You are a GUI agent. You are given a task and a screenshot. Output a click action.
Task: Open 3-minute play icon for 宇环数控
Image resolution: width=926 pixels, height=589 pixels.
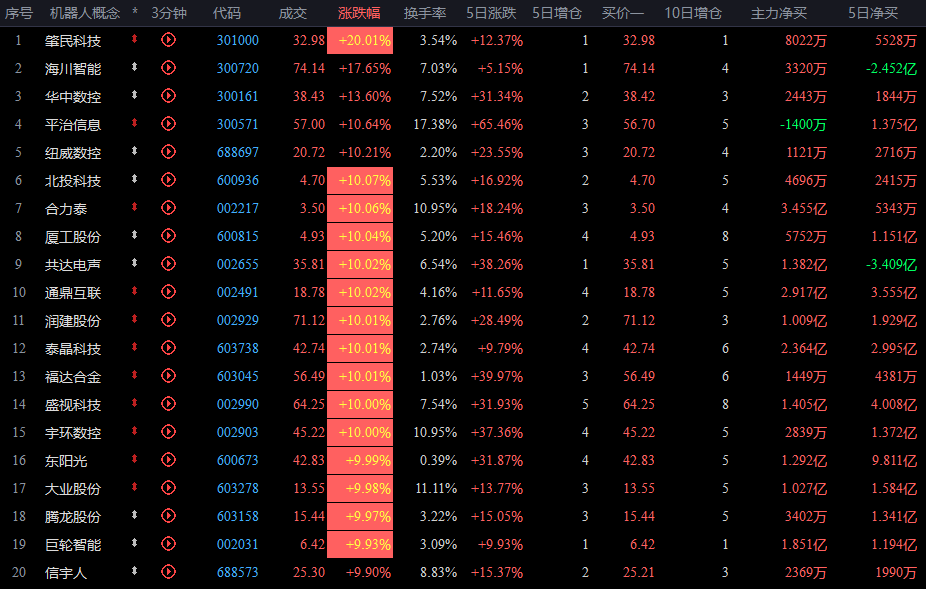[x=168, y=432]
